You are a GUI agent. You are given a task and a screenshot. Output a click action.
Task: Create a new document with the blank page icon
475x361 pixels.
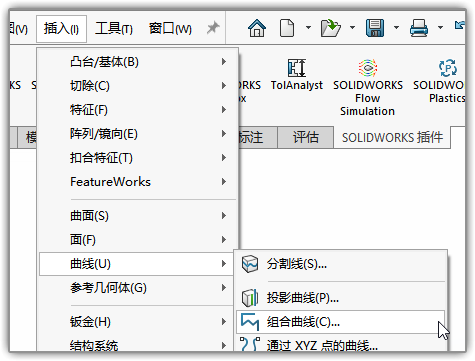[287, 28]
